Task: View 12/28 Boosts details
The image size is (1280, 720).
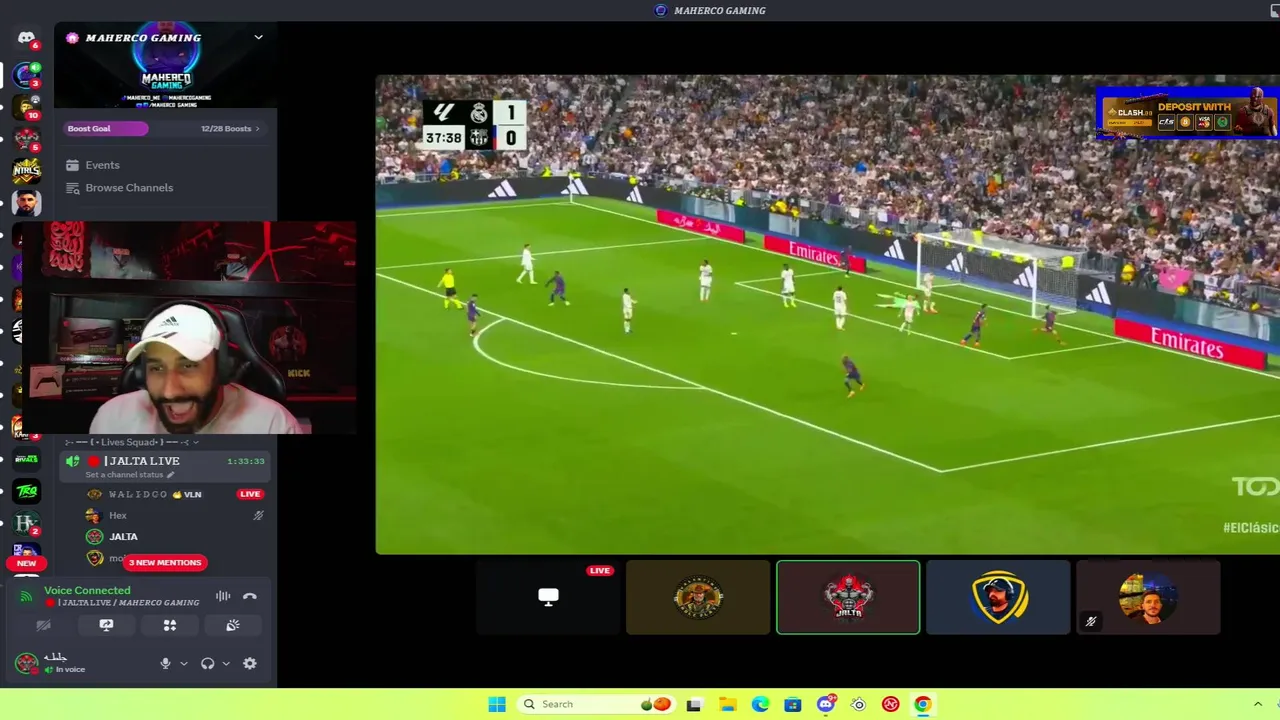Action: (x=230, y=129)
